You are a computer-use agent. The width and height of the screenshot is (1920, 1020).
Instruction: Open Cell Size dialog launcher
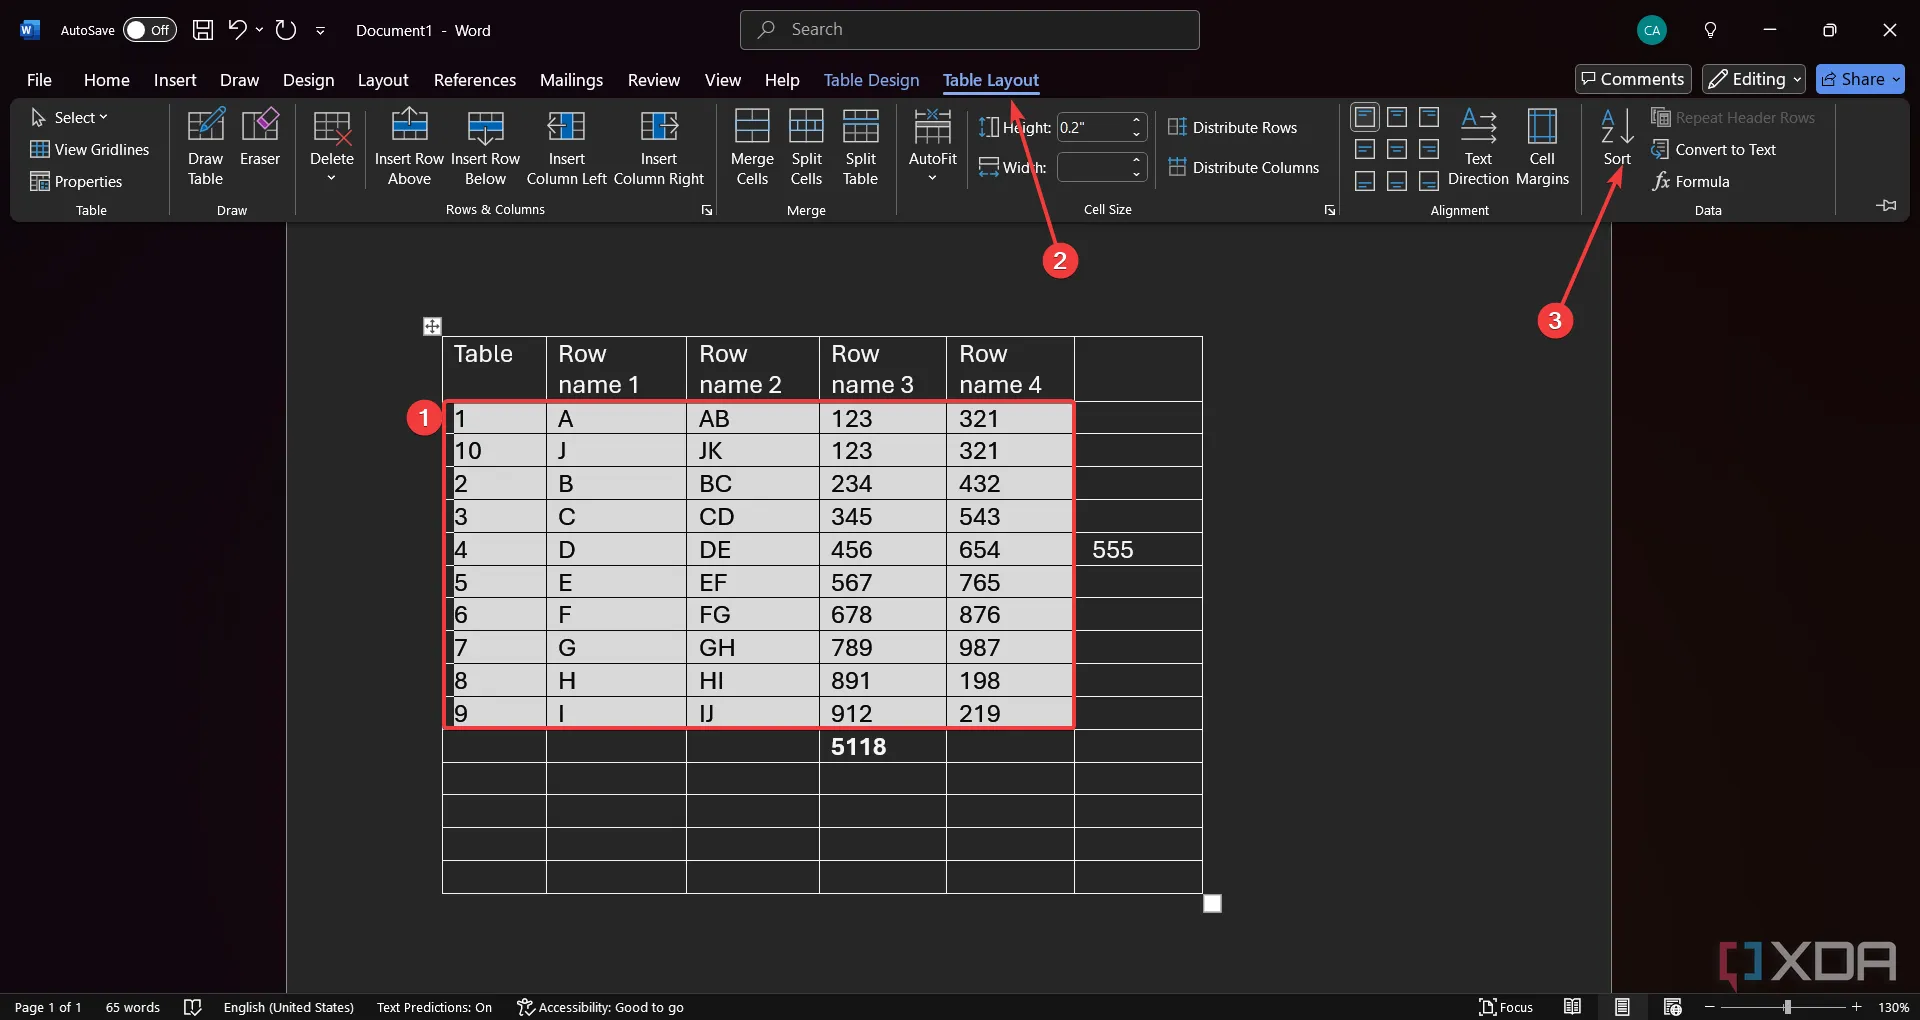[1330, 210]
